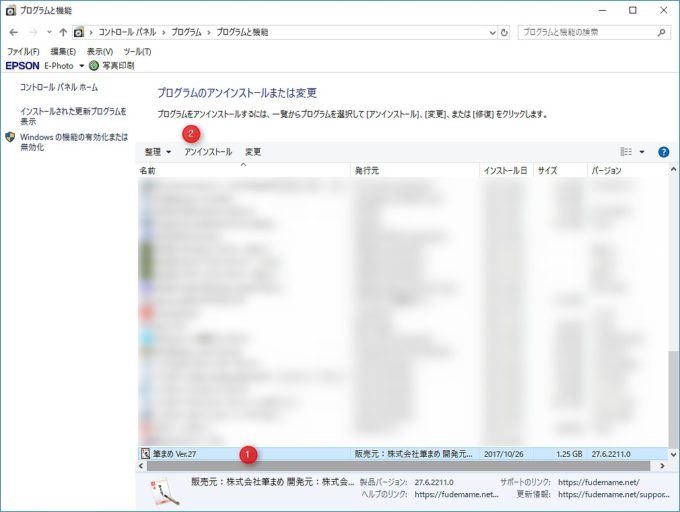Click the horizontal scrollbar under program list
Screen dimensions: 680x512
(x=400, y=466)
